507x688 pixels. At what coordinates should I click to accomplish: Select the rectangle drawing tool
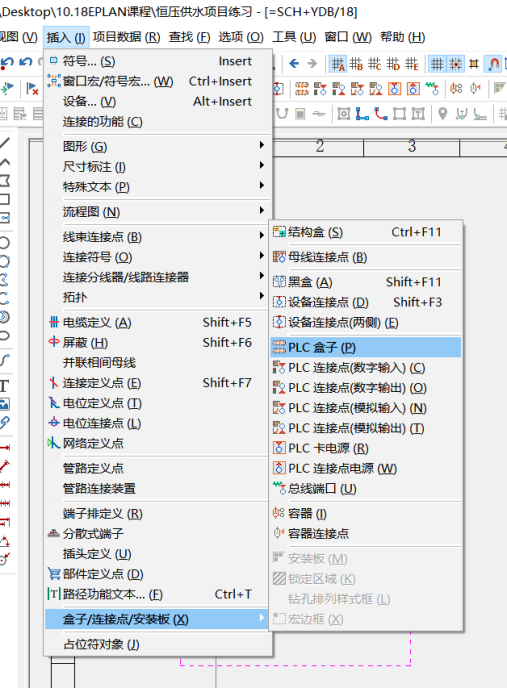pos(4,199)
